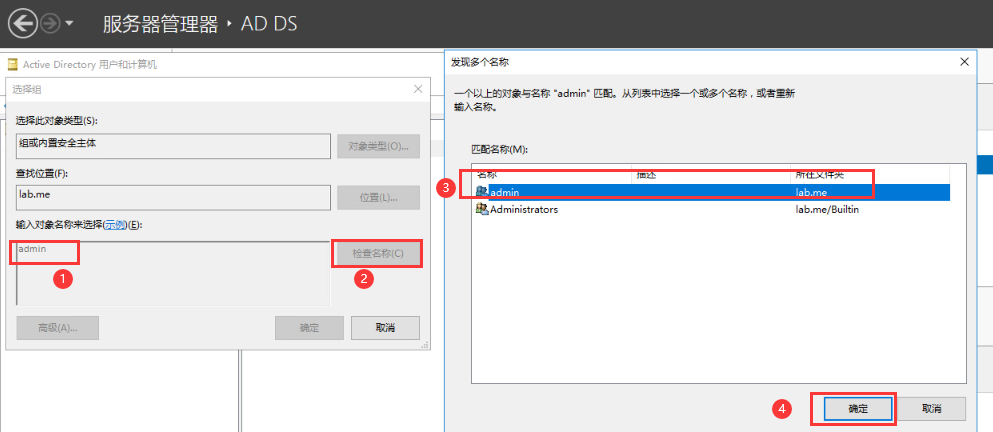Click the Check Names (检查名称) button
This screenshot has width=993, height=432.
coord(377,253)
